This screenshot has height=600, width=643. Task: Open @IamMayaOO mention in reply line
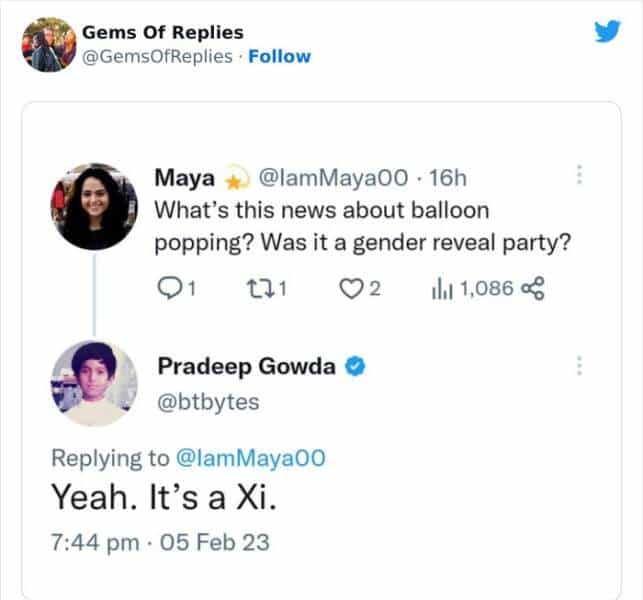[x=250, y=458]
